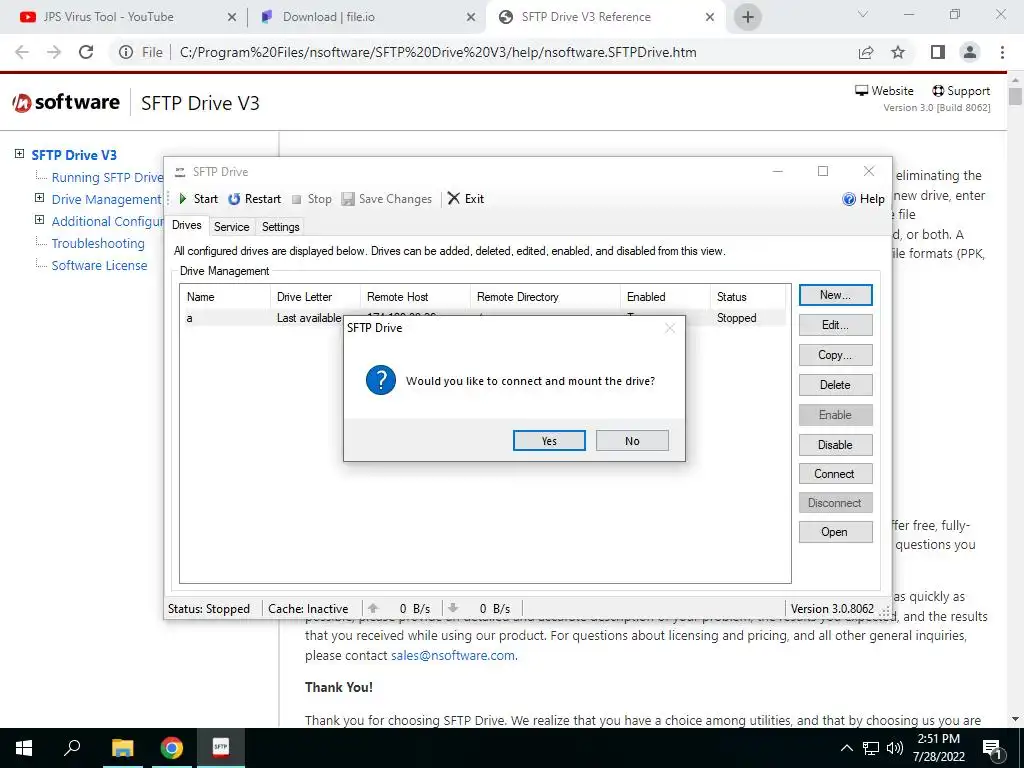Open the notification center icon

993,749
